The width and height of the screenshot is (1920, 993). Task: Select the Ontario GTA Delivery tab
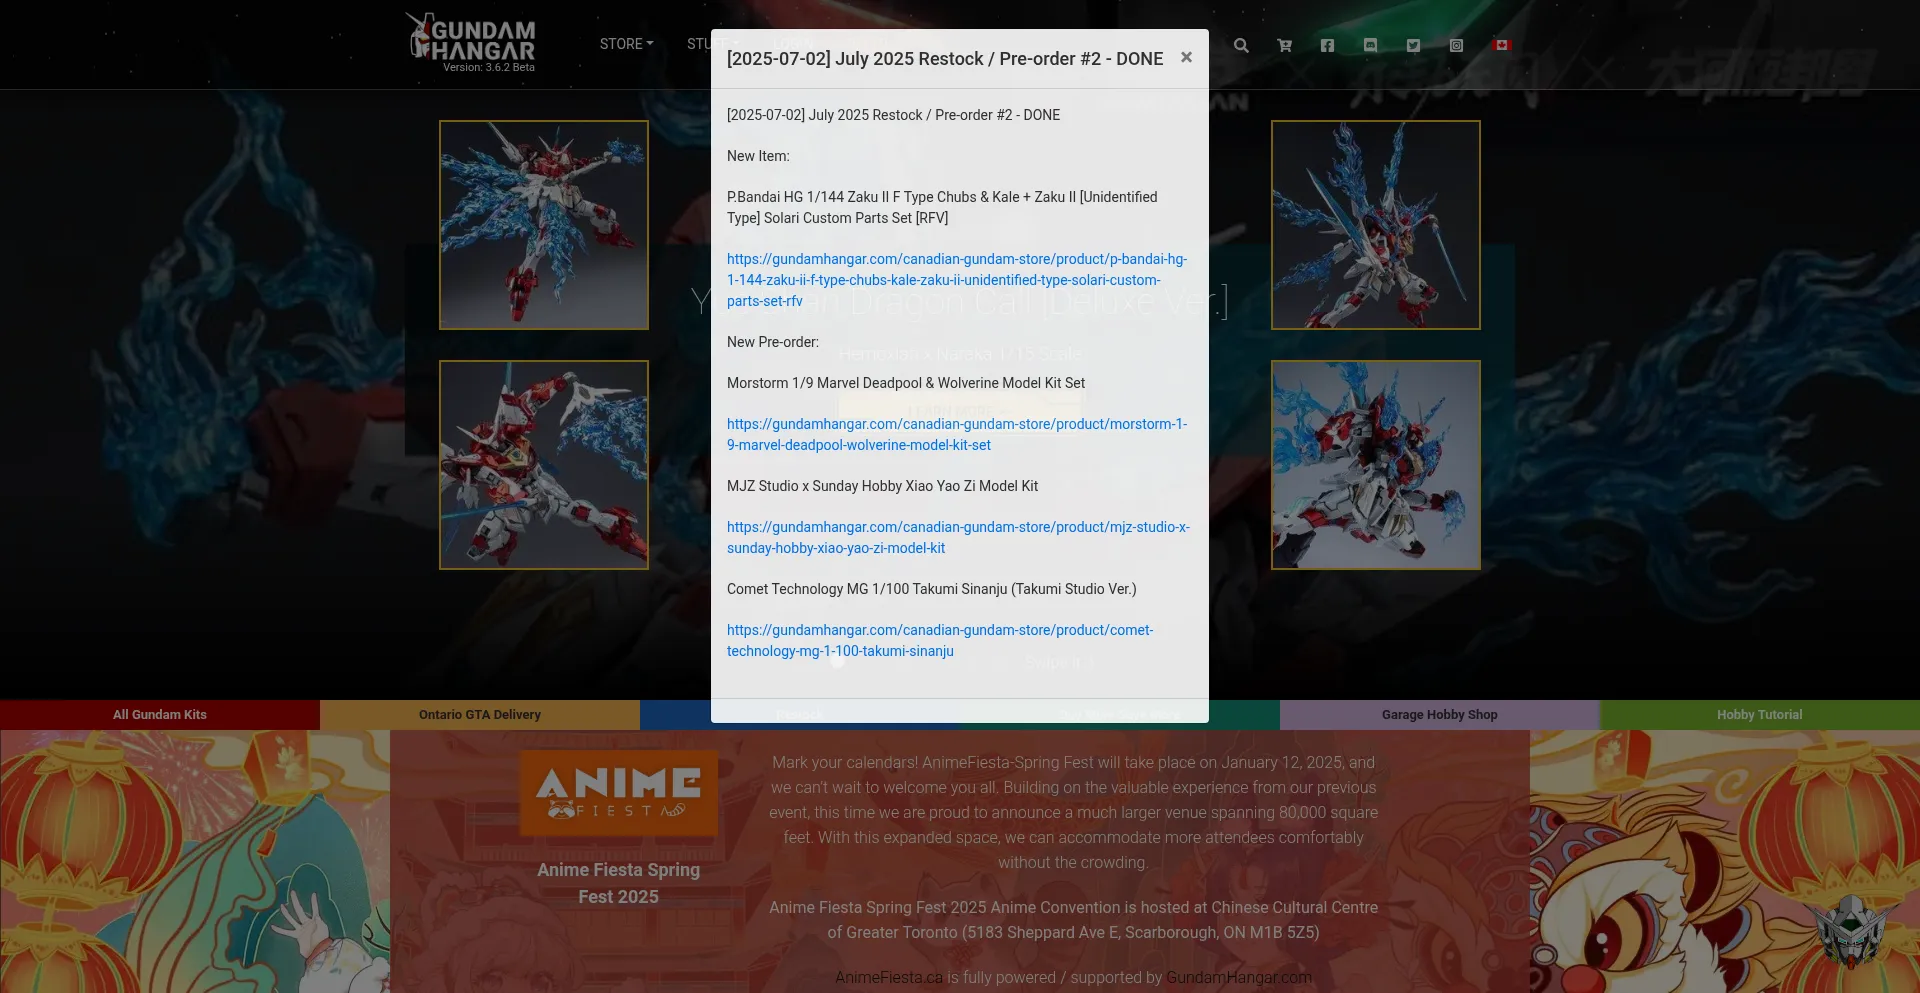tap(480, 714)
